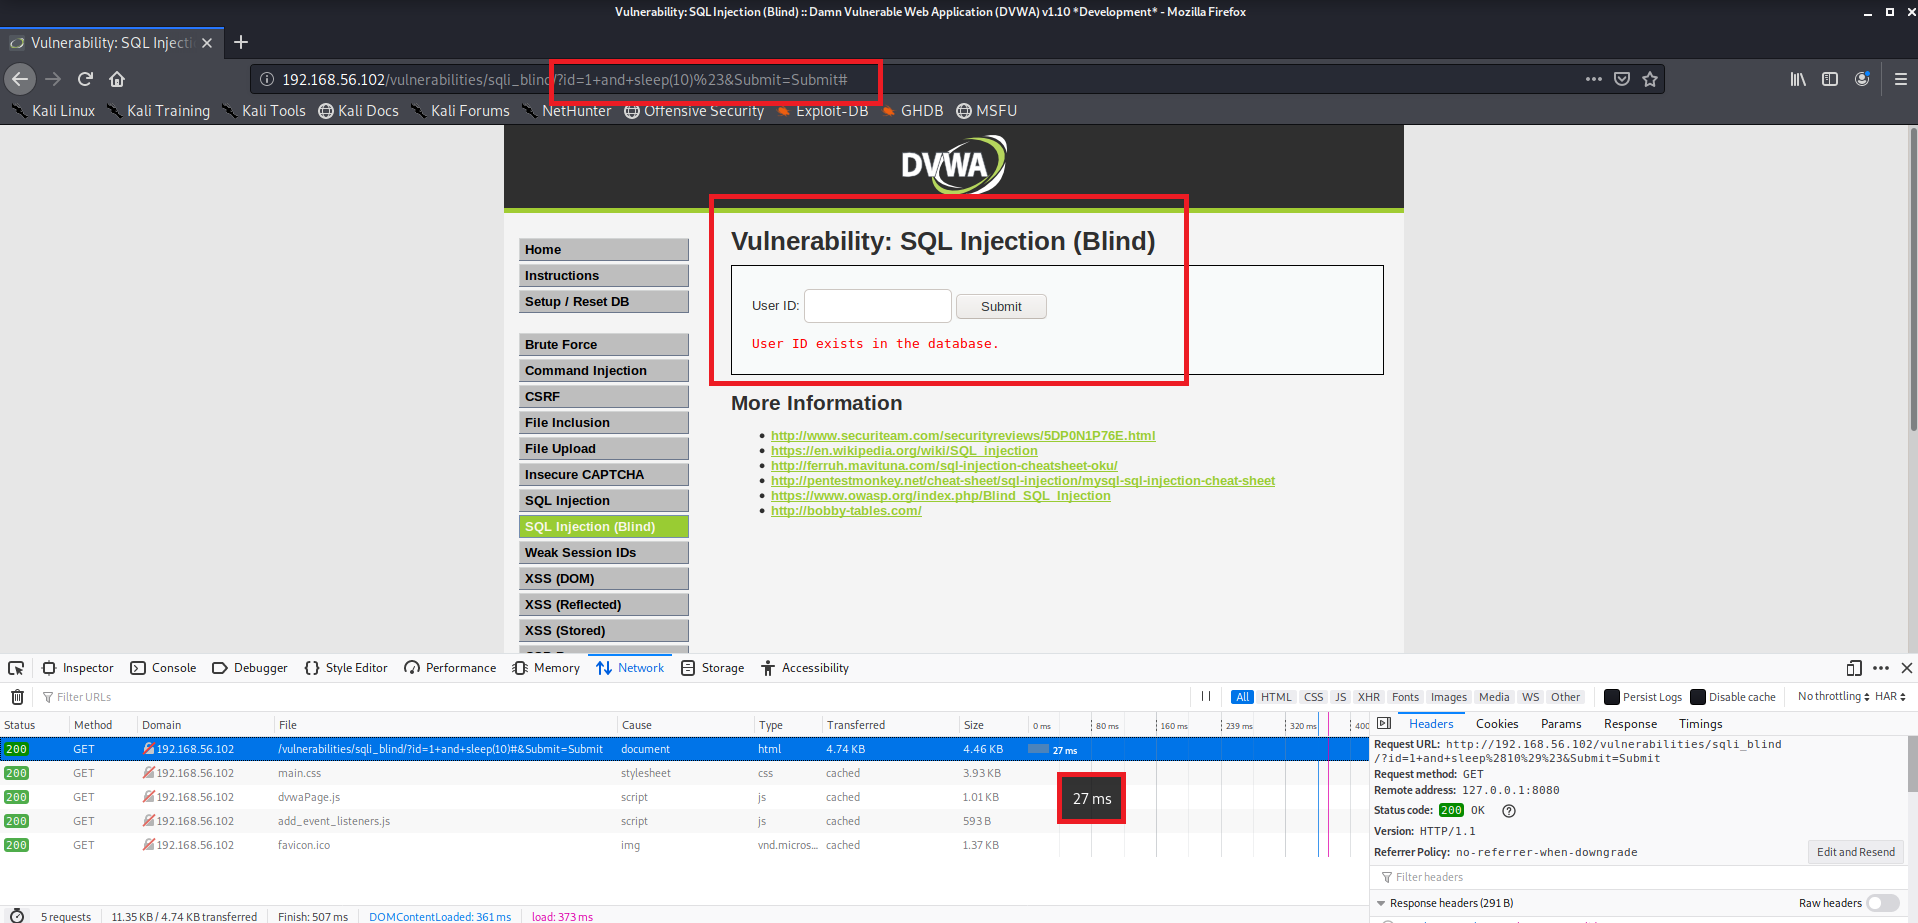Screen dimensions: 1918x923
Task: Follow the bobby-tables.com link
Action: click(846, 511)
